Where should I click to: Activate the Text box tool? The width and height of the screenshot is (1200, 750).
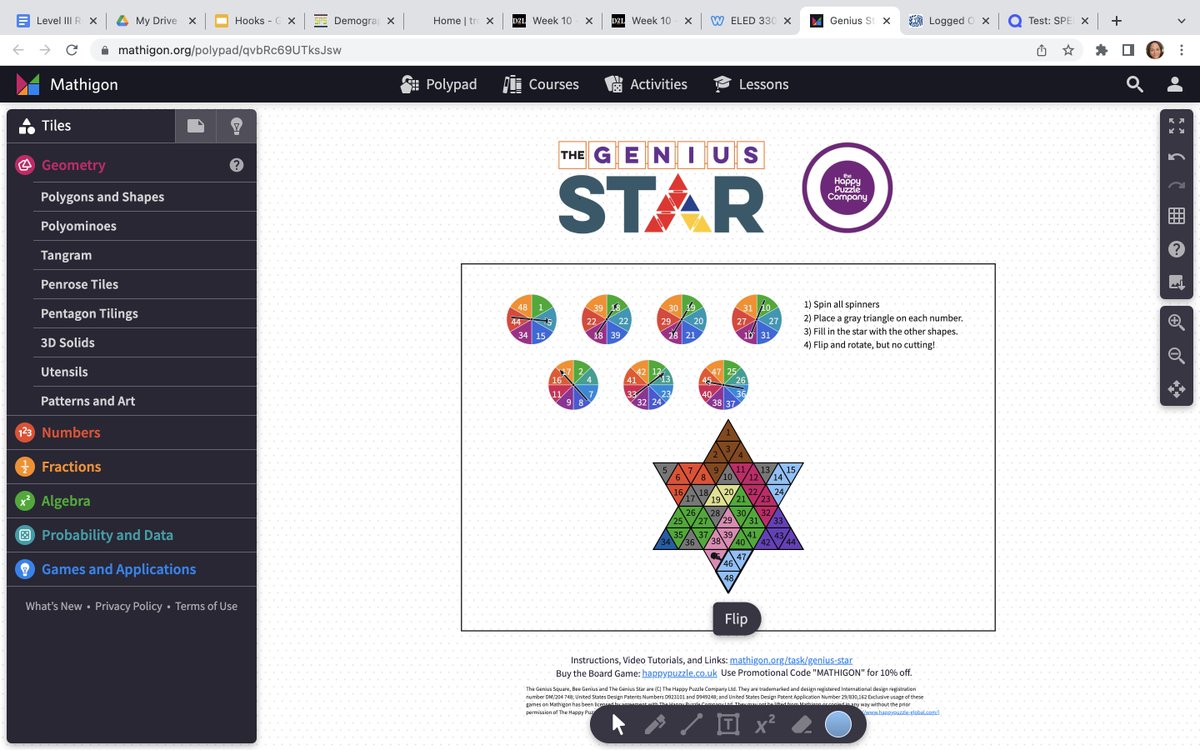(x=728, y=724)
